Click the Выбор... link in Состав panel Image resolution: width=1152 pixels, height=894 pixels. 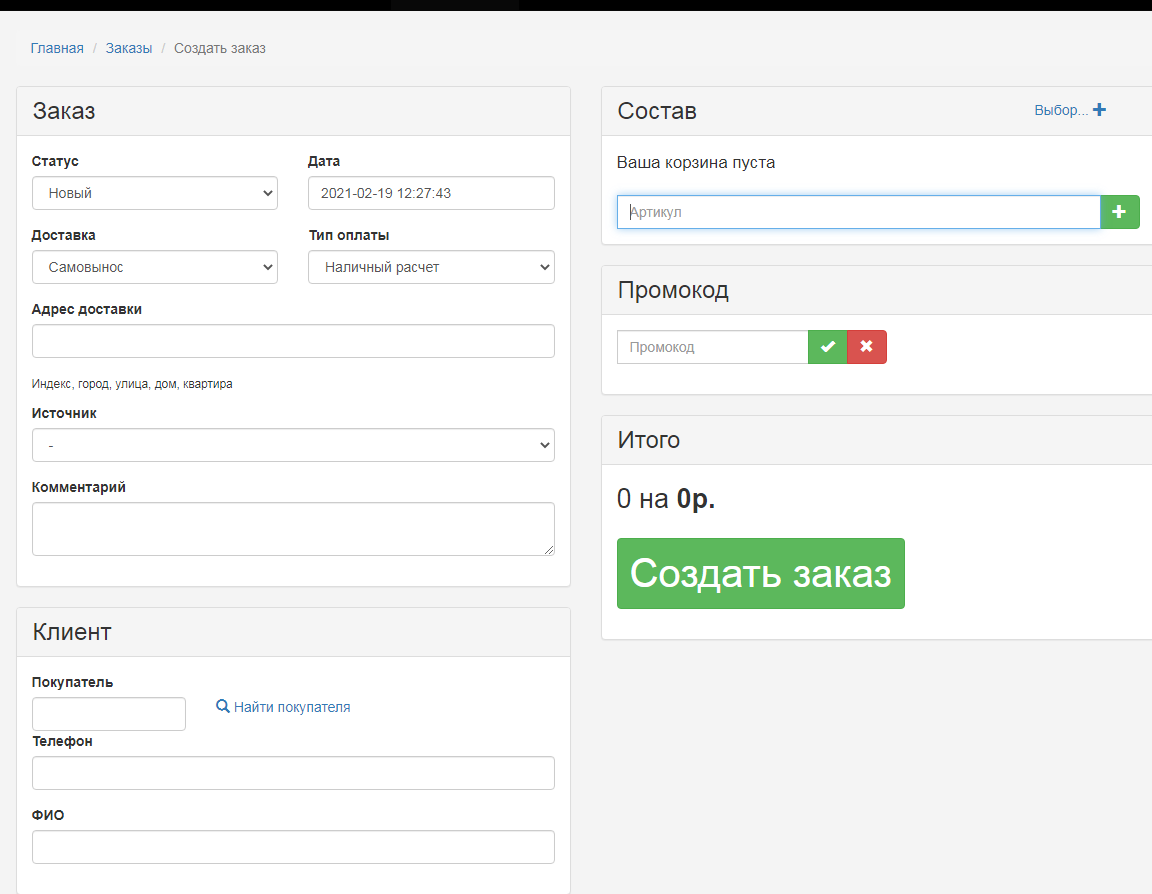(x=1061, y=110)
